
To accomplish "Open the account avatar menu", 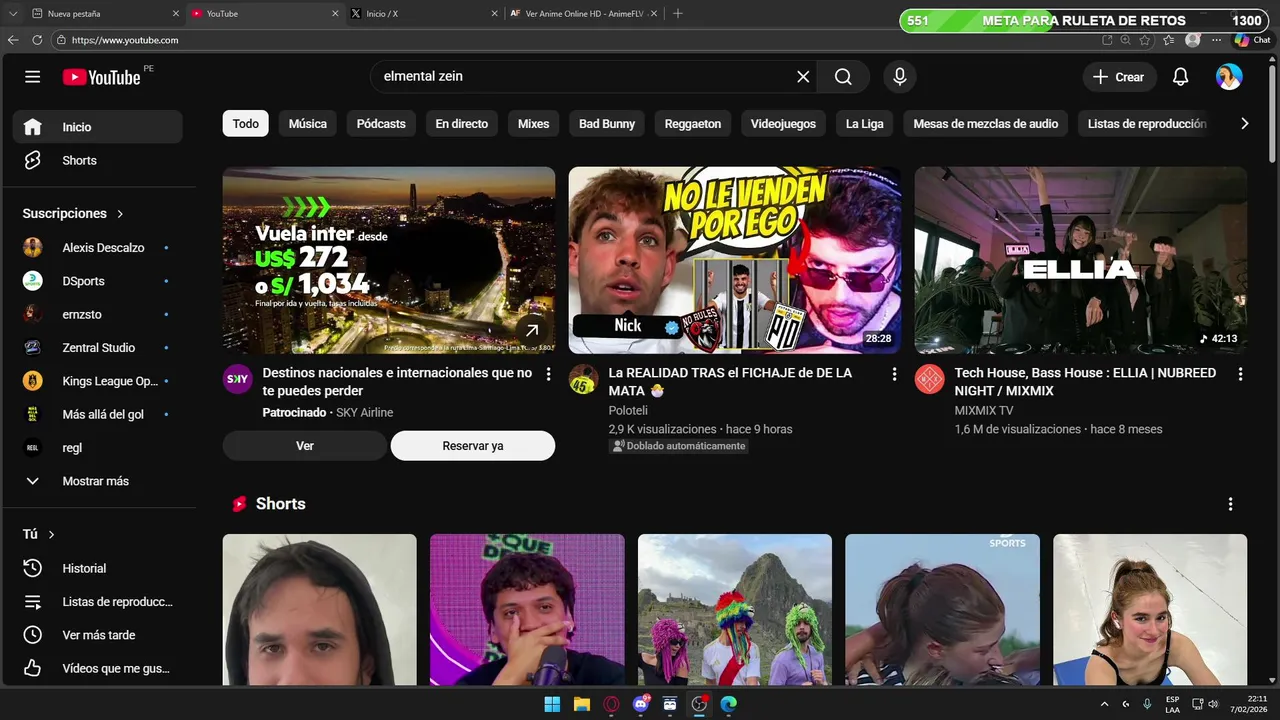I will coord(1229,77).
